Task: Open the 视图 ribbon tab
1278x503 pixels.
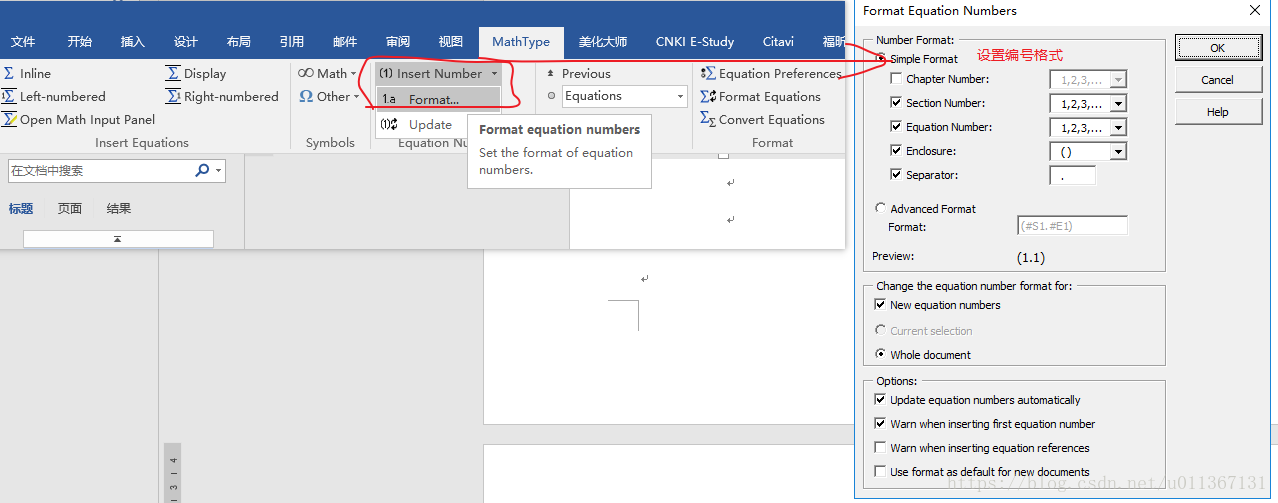Action: (451, 41)
